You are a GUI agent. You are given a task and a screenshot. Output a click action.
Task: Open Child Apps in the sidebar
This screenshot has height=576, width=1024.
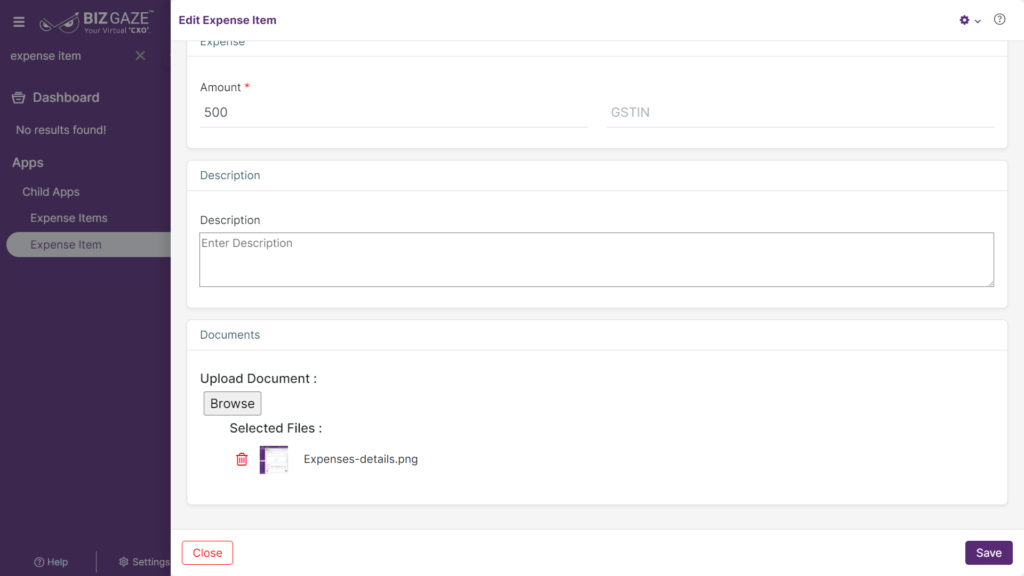[x=51, y=192]
